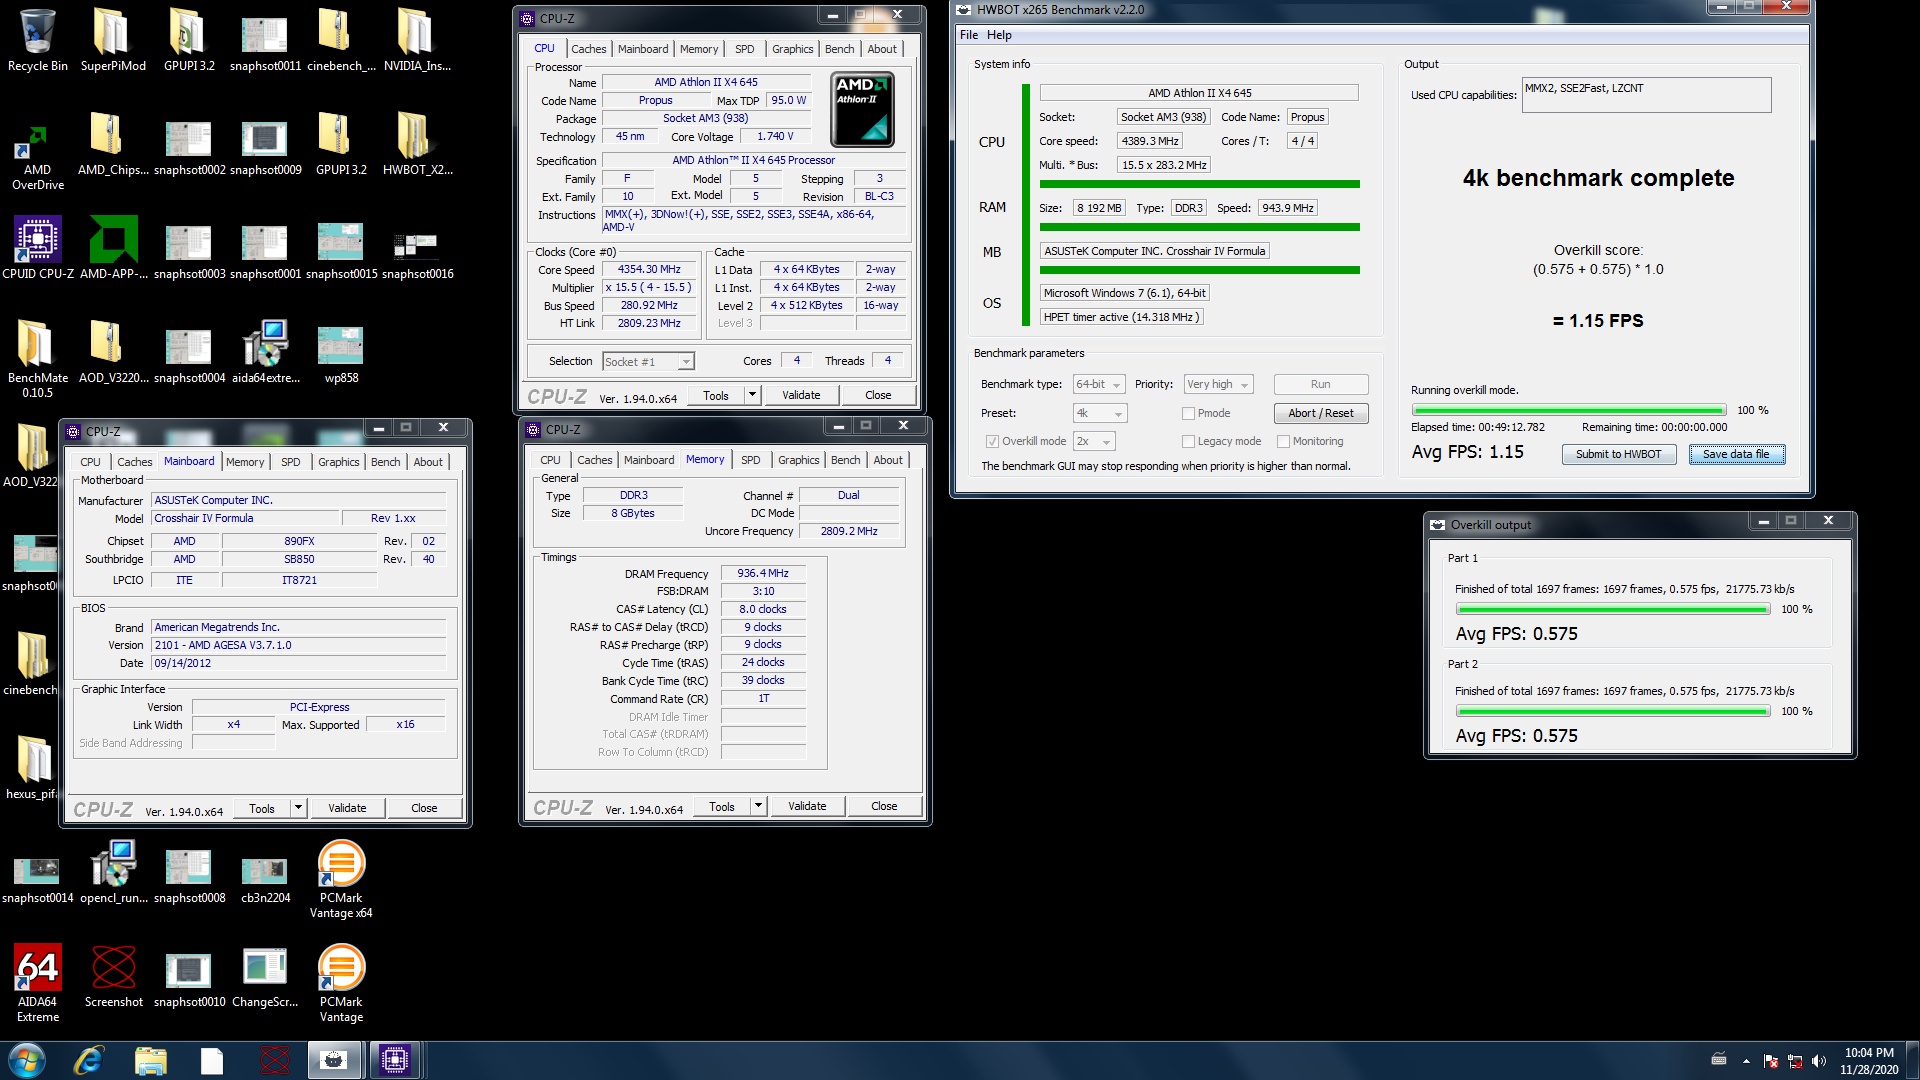Open the Help menu in HWBOT x265
The height and width of the screenshot is (1080, 1920).
999,35
